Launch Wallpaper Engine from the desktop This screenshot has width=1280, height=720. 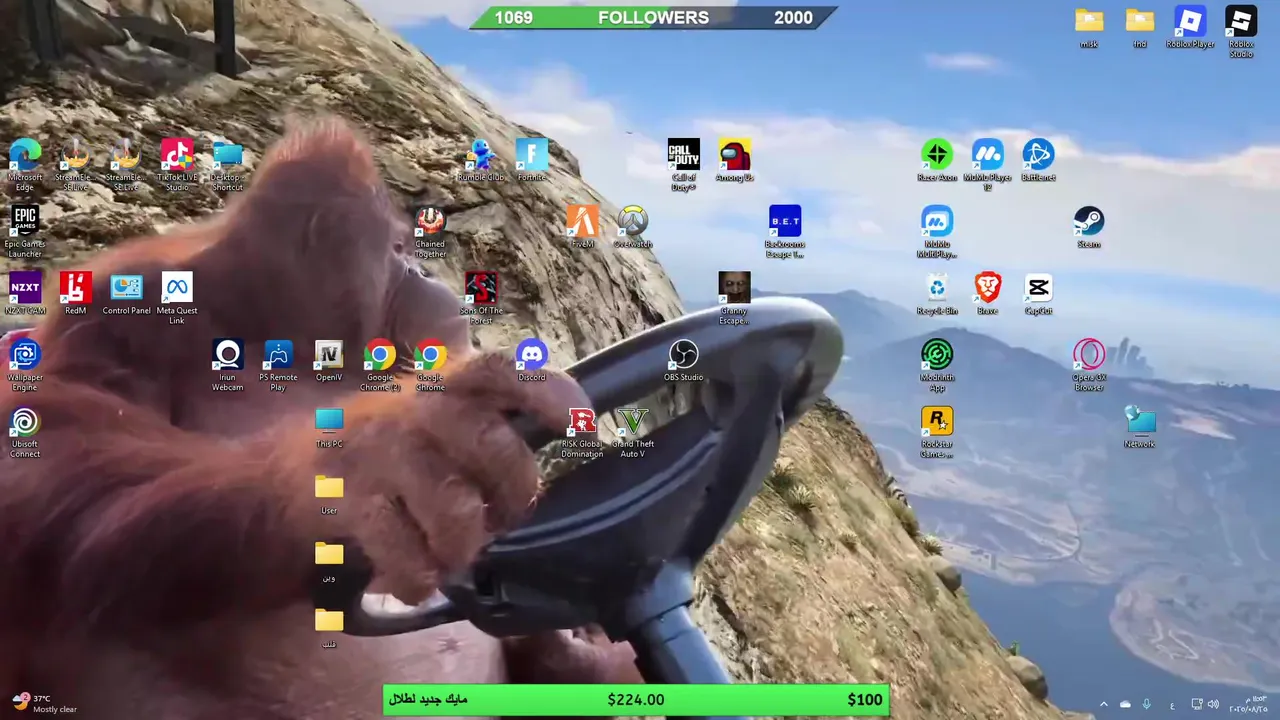[25, 365]
